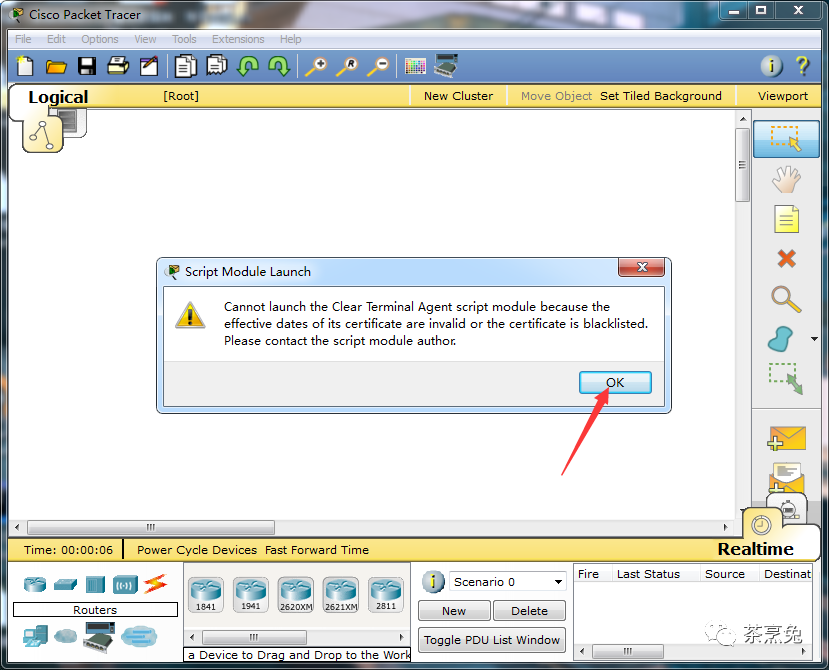829x670 pixels.
Task: Expand the polygon tool dropdown arrow
Action: coord(814,339)
